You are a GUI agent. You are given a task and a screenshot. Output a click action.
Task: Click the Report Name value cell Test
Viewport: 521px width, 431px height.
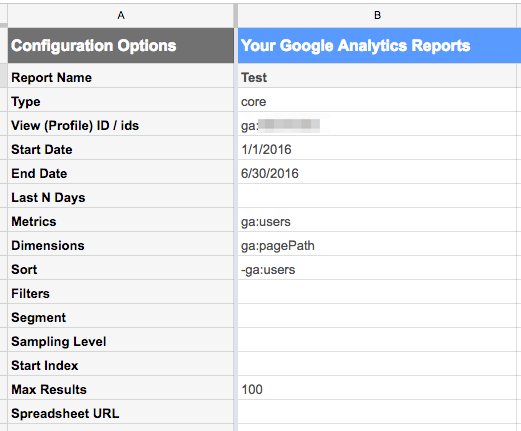click(x=377, y=76)
